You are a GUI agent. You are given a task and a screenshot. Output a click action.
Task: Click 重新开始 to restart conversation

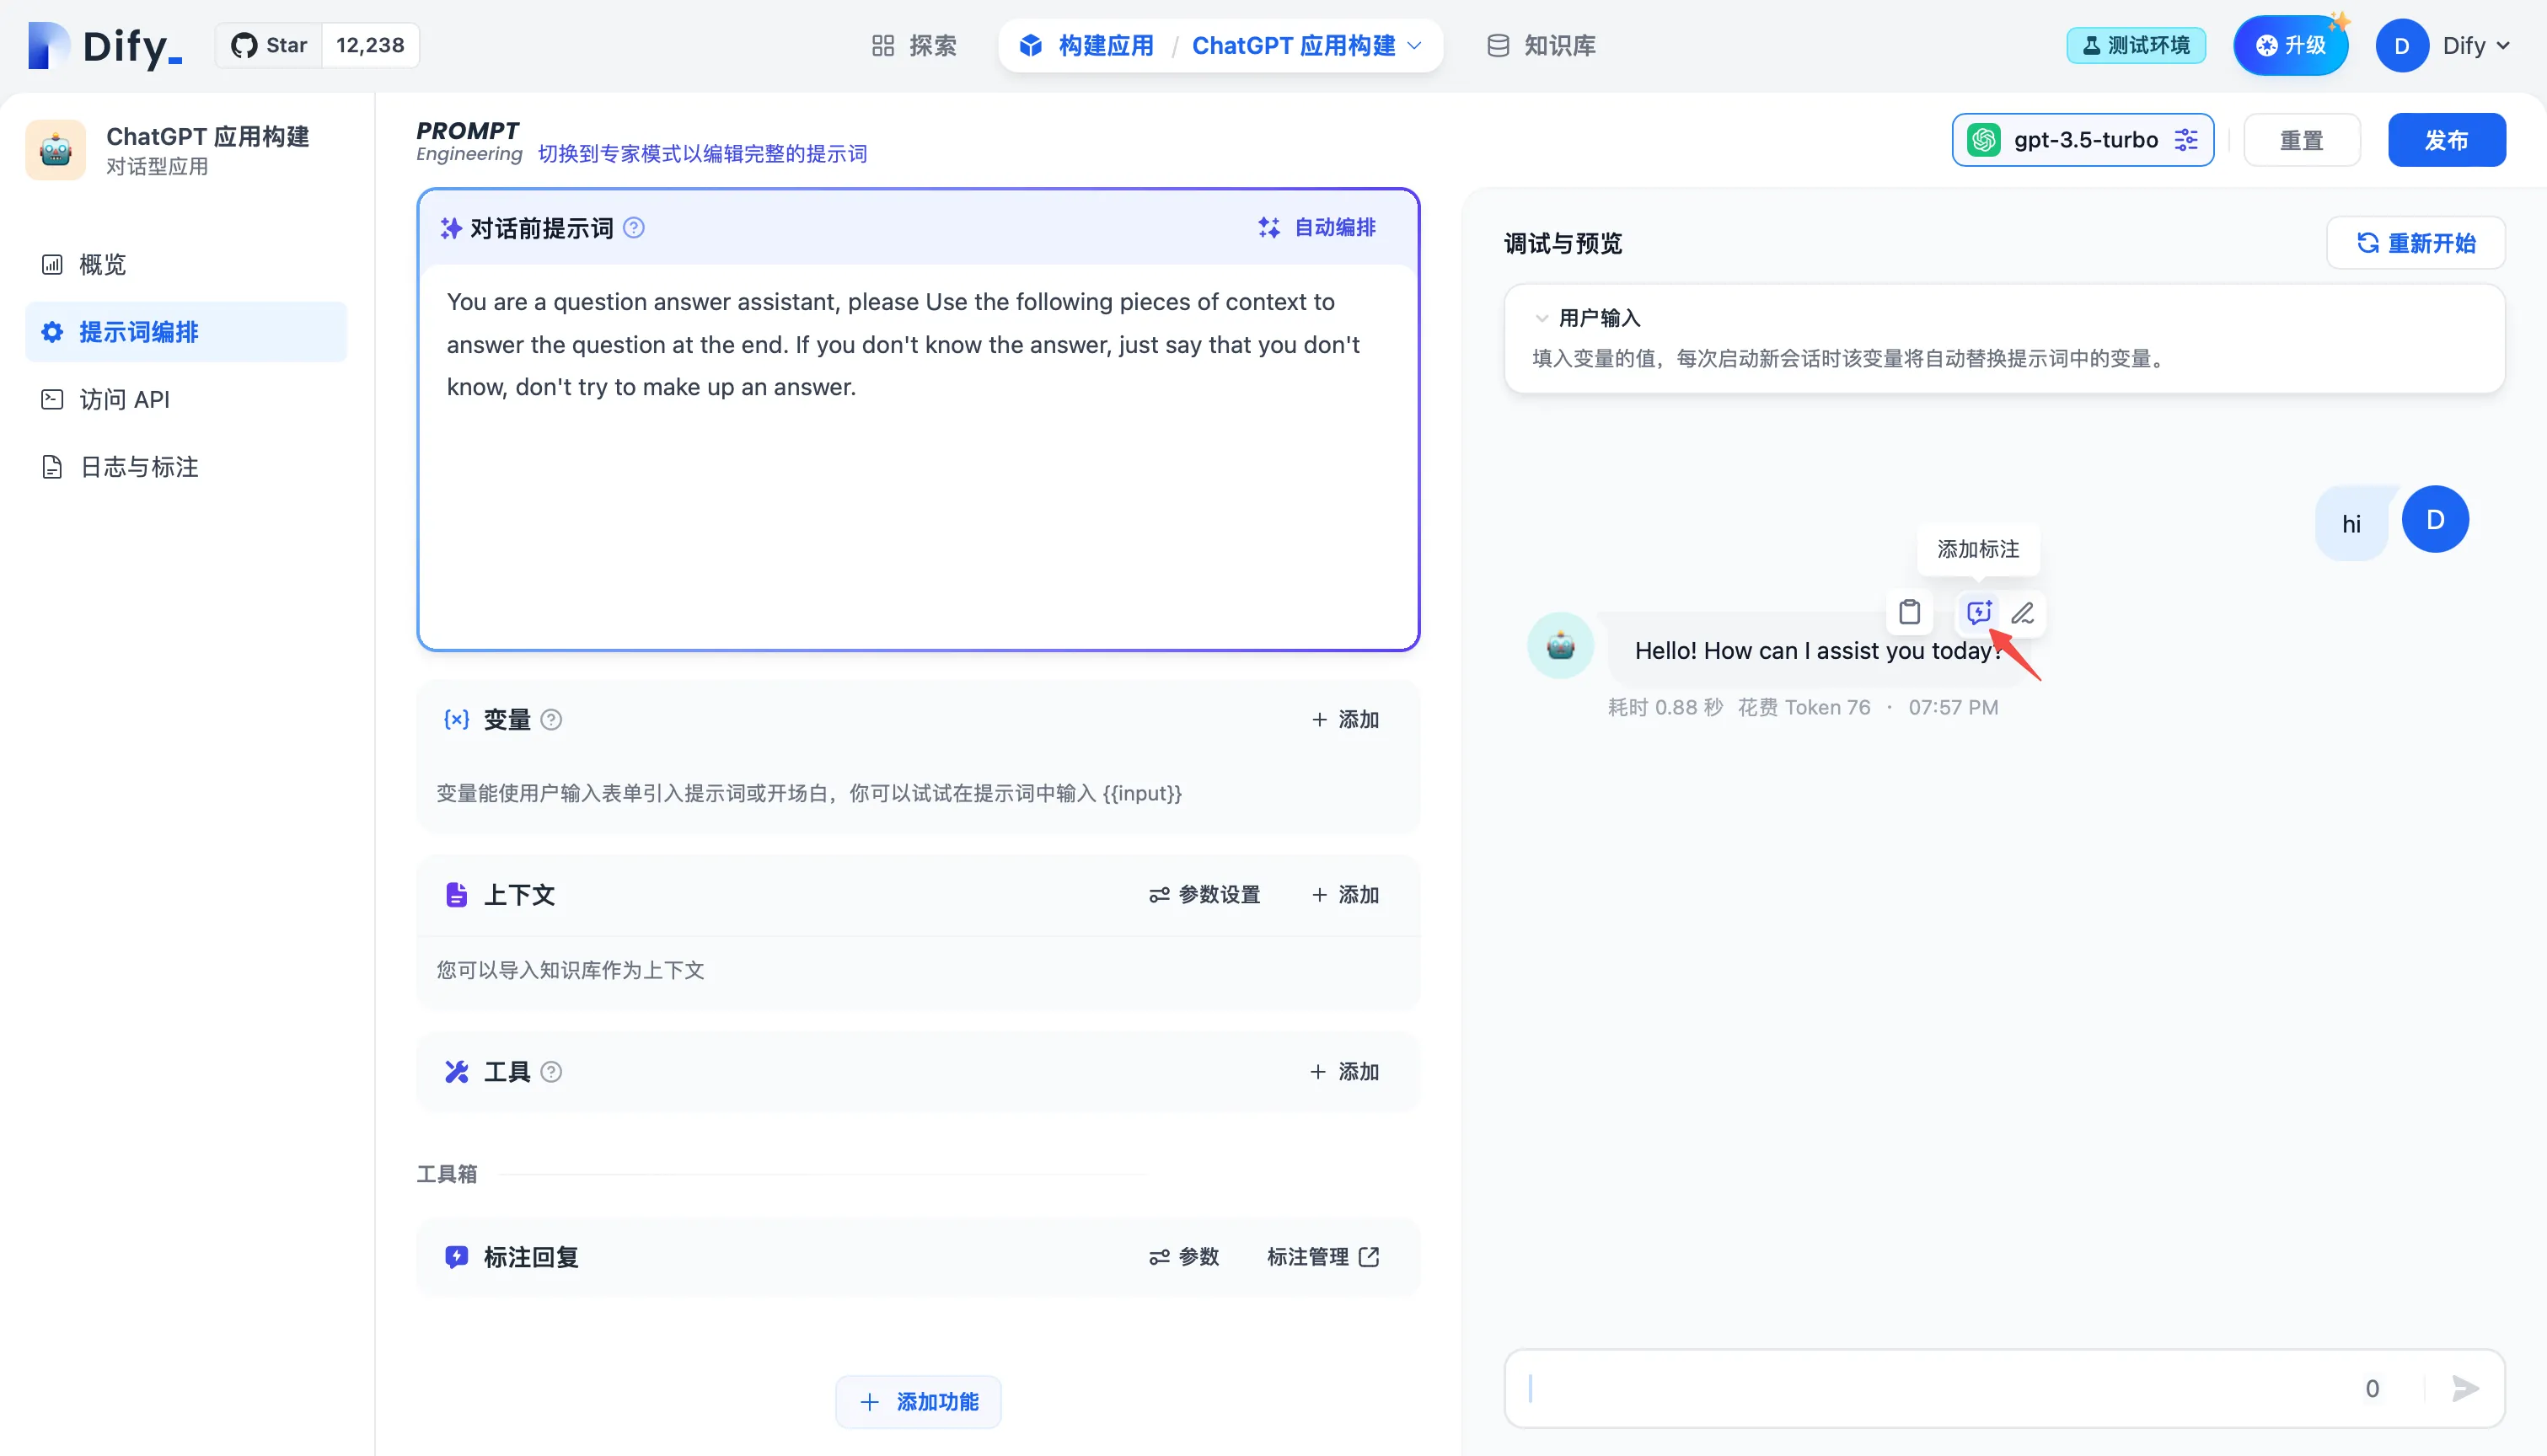2415,243
